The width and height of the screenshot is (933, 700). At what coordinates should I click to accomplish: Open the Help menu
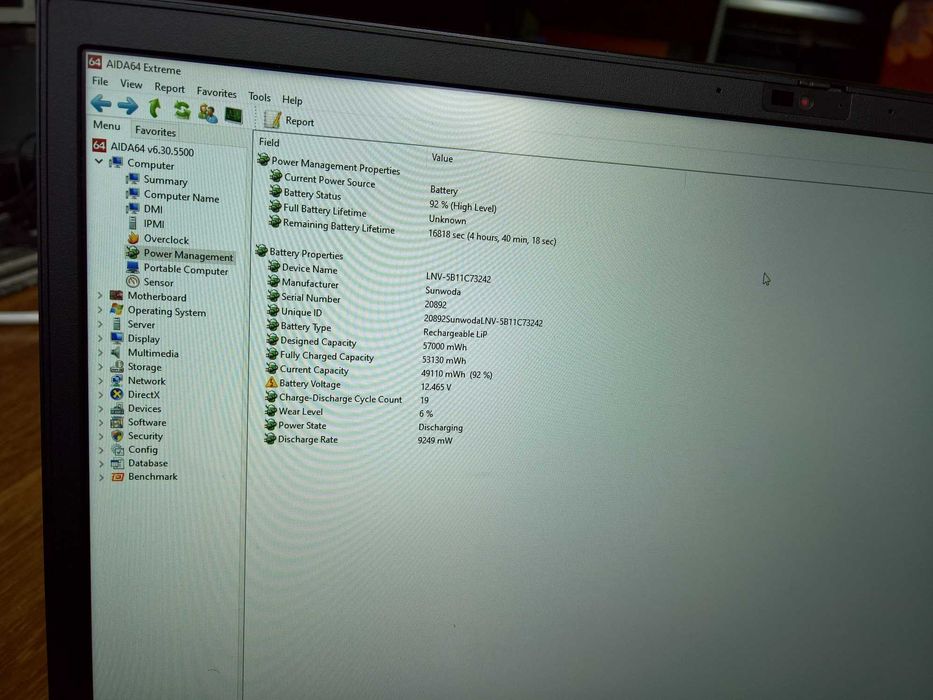292,100
